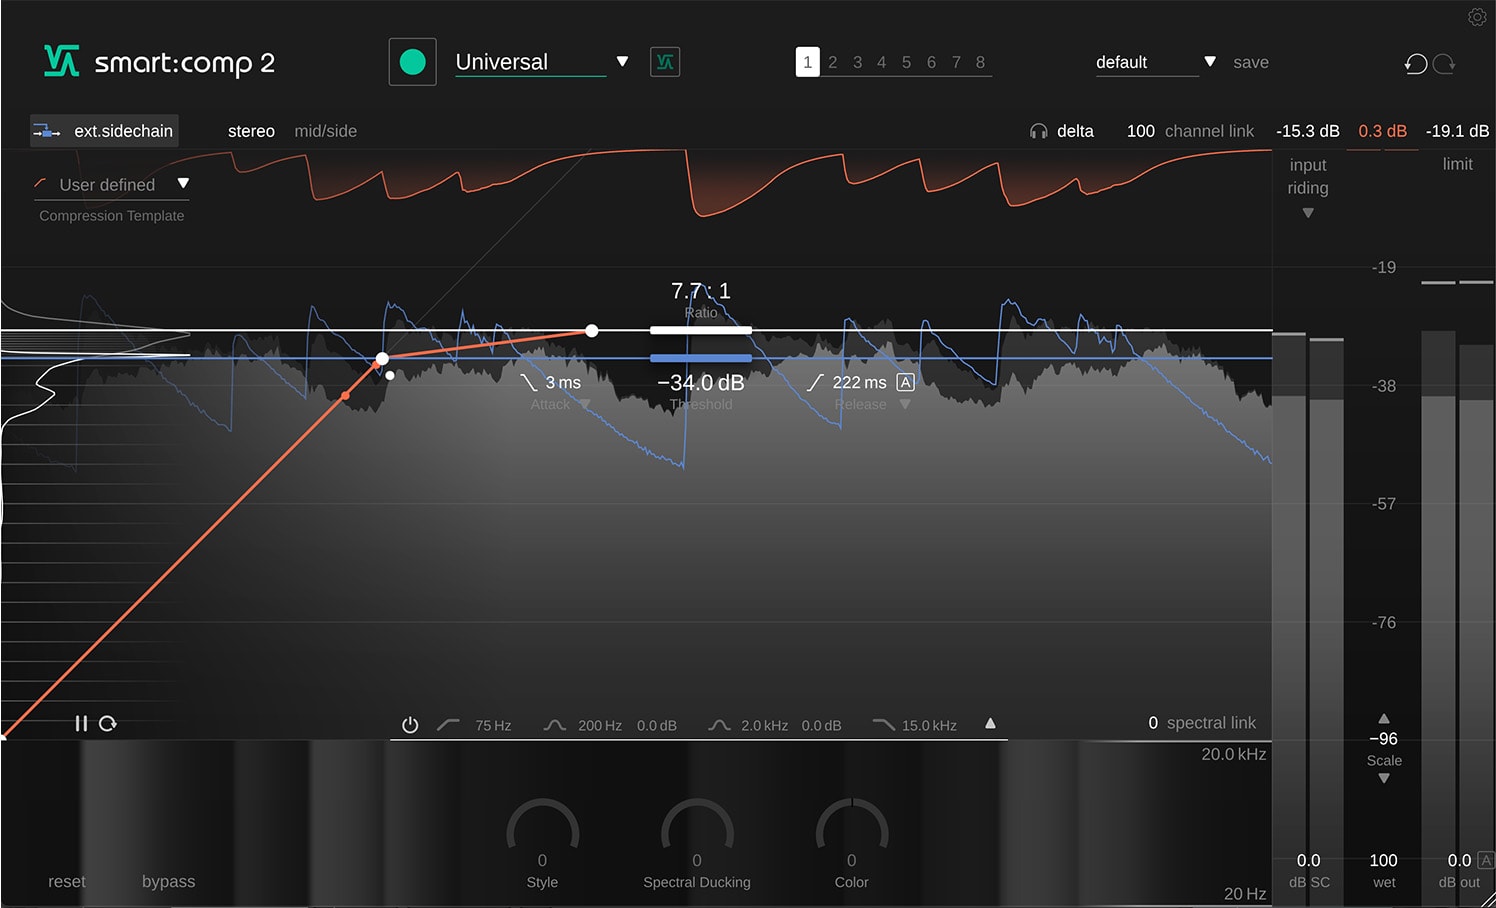This screenshot has height=908, width=1496.
Task: Click the -34.0 dB threshold value
Action: (x=700, y=383)
